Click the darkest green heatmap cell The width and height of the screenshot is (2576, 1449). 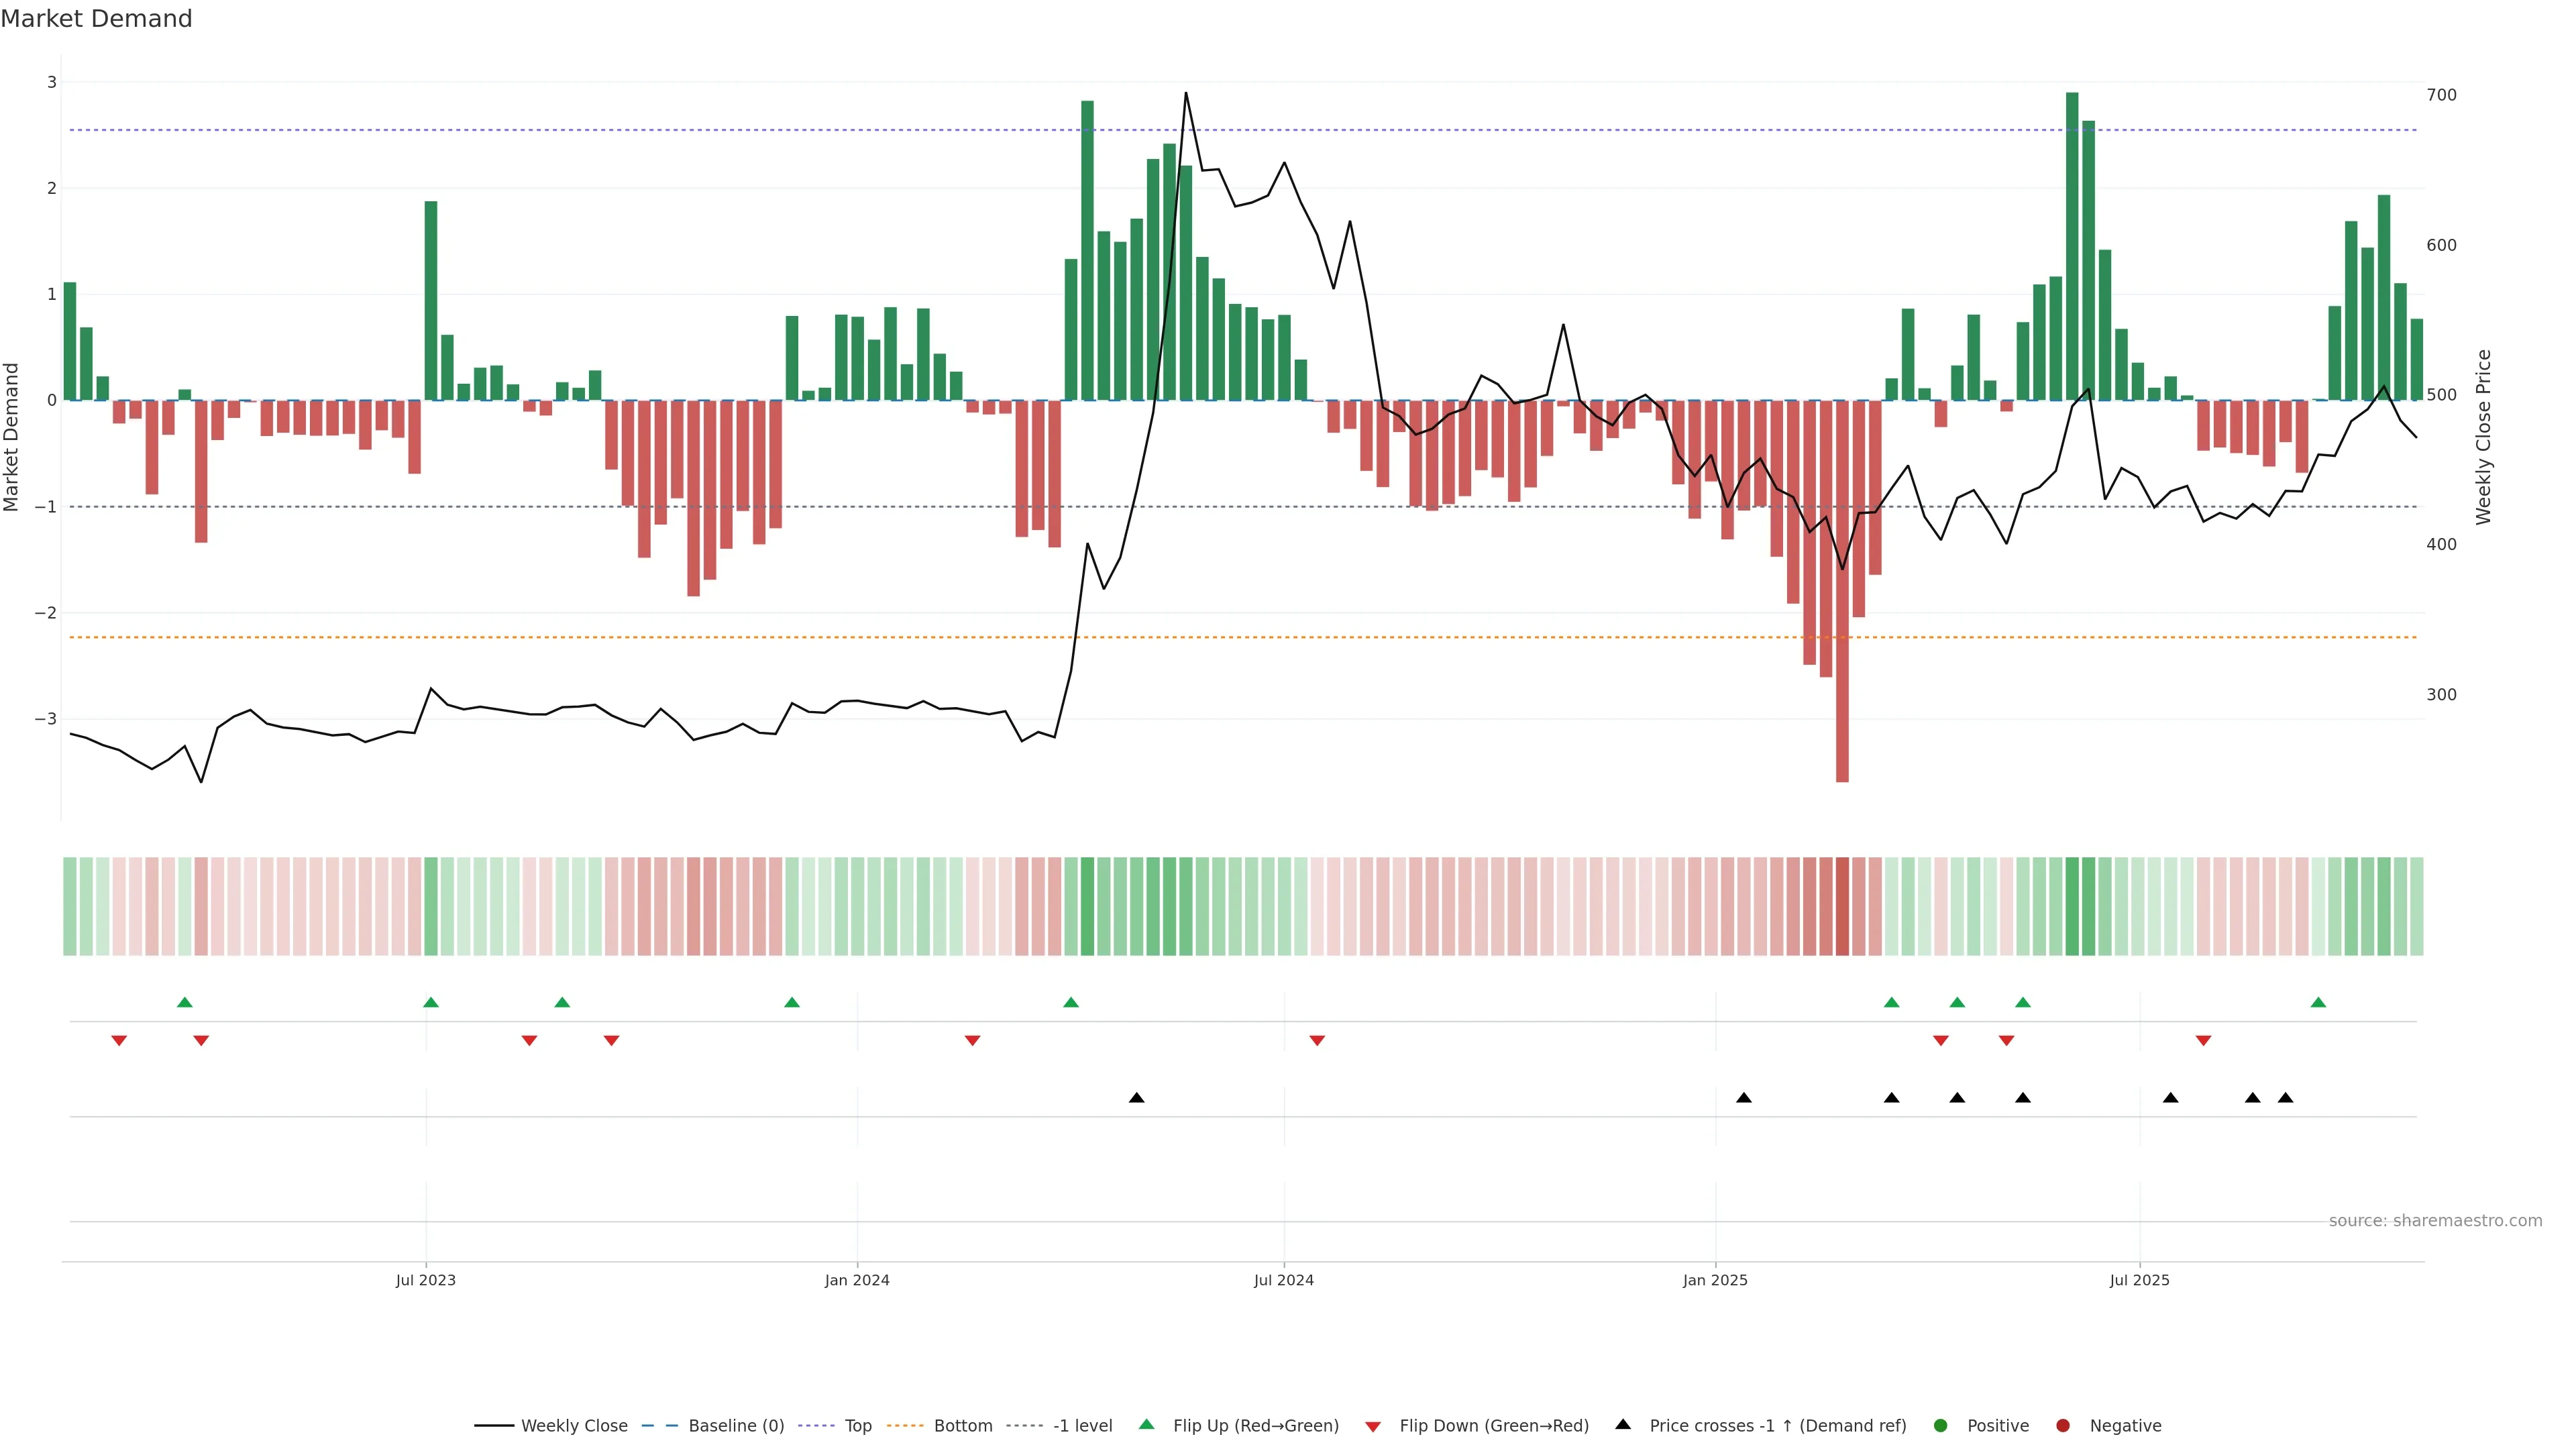[x=2072, y=906]
